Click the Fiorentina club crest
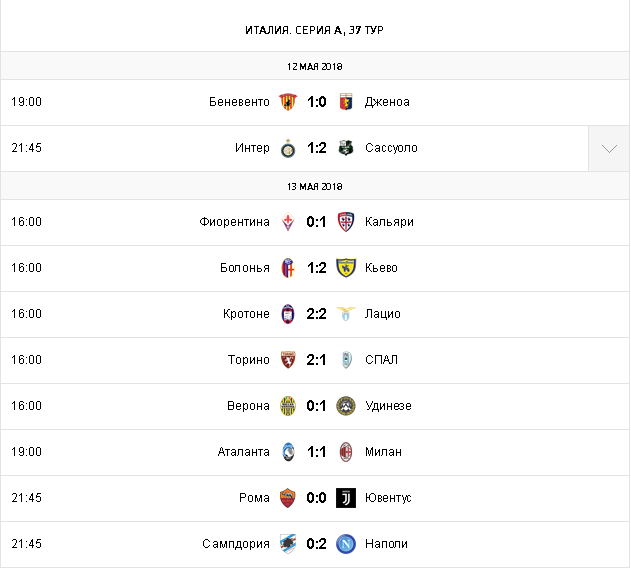Image resolution: width=631 pixels, height=568 pixels. pos(288,222)
